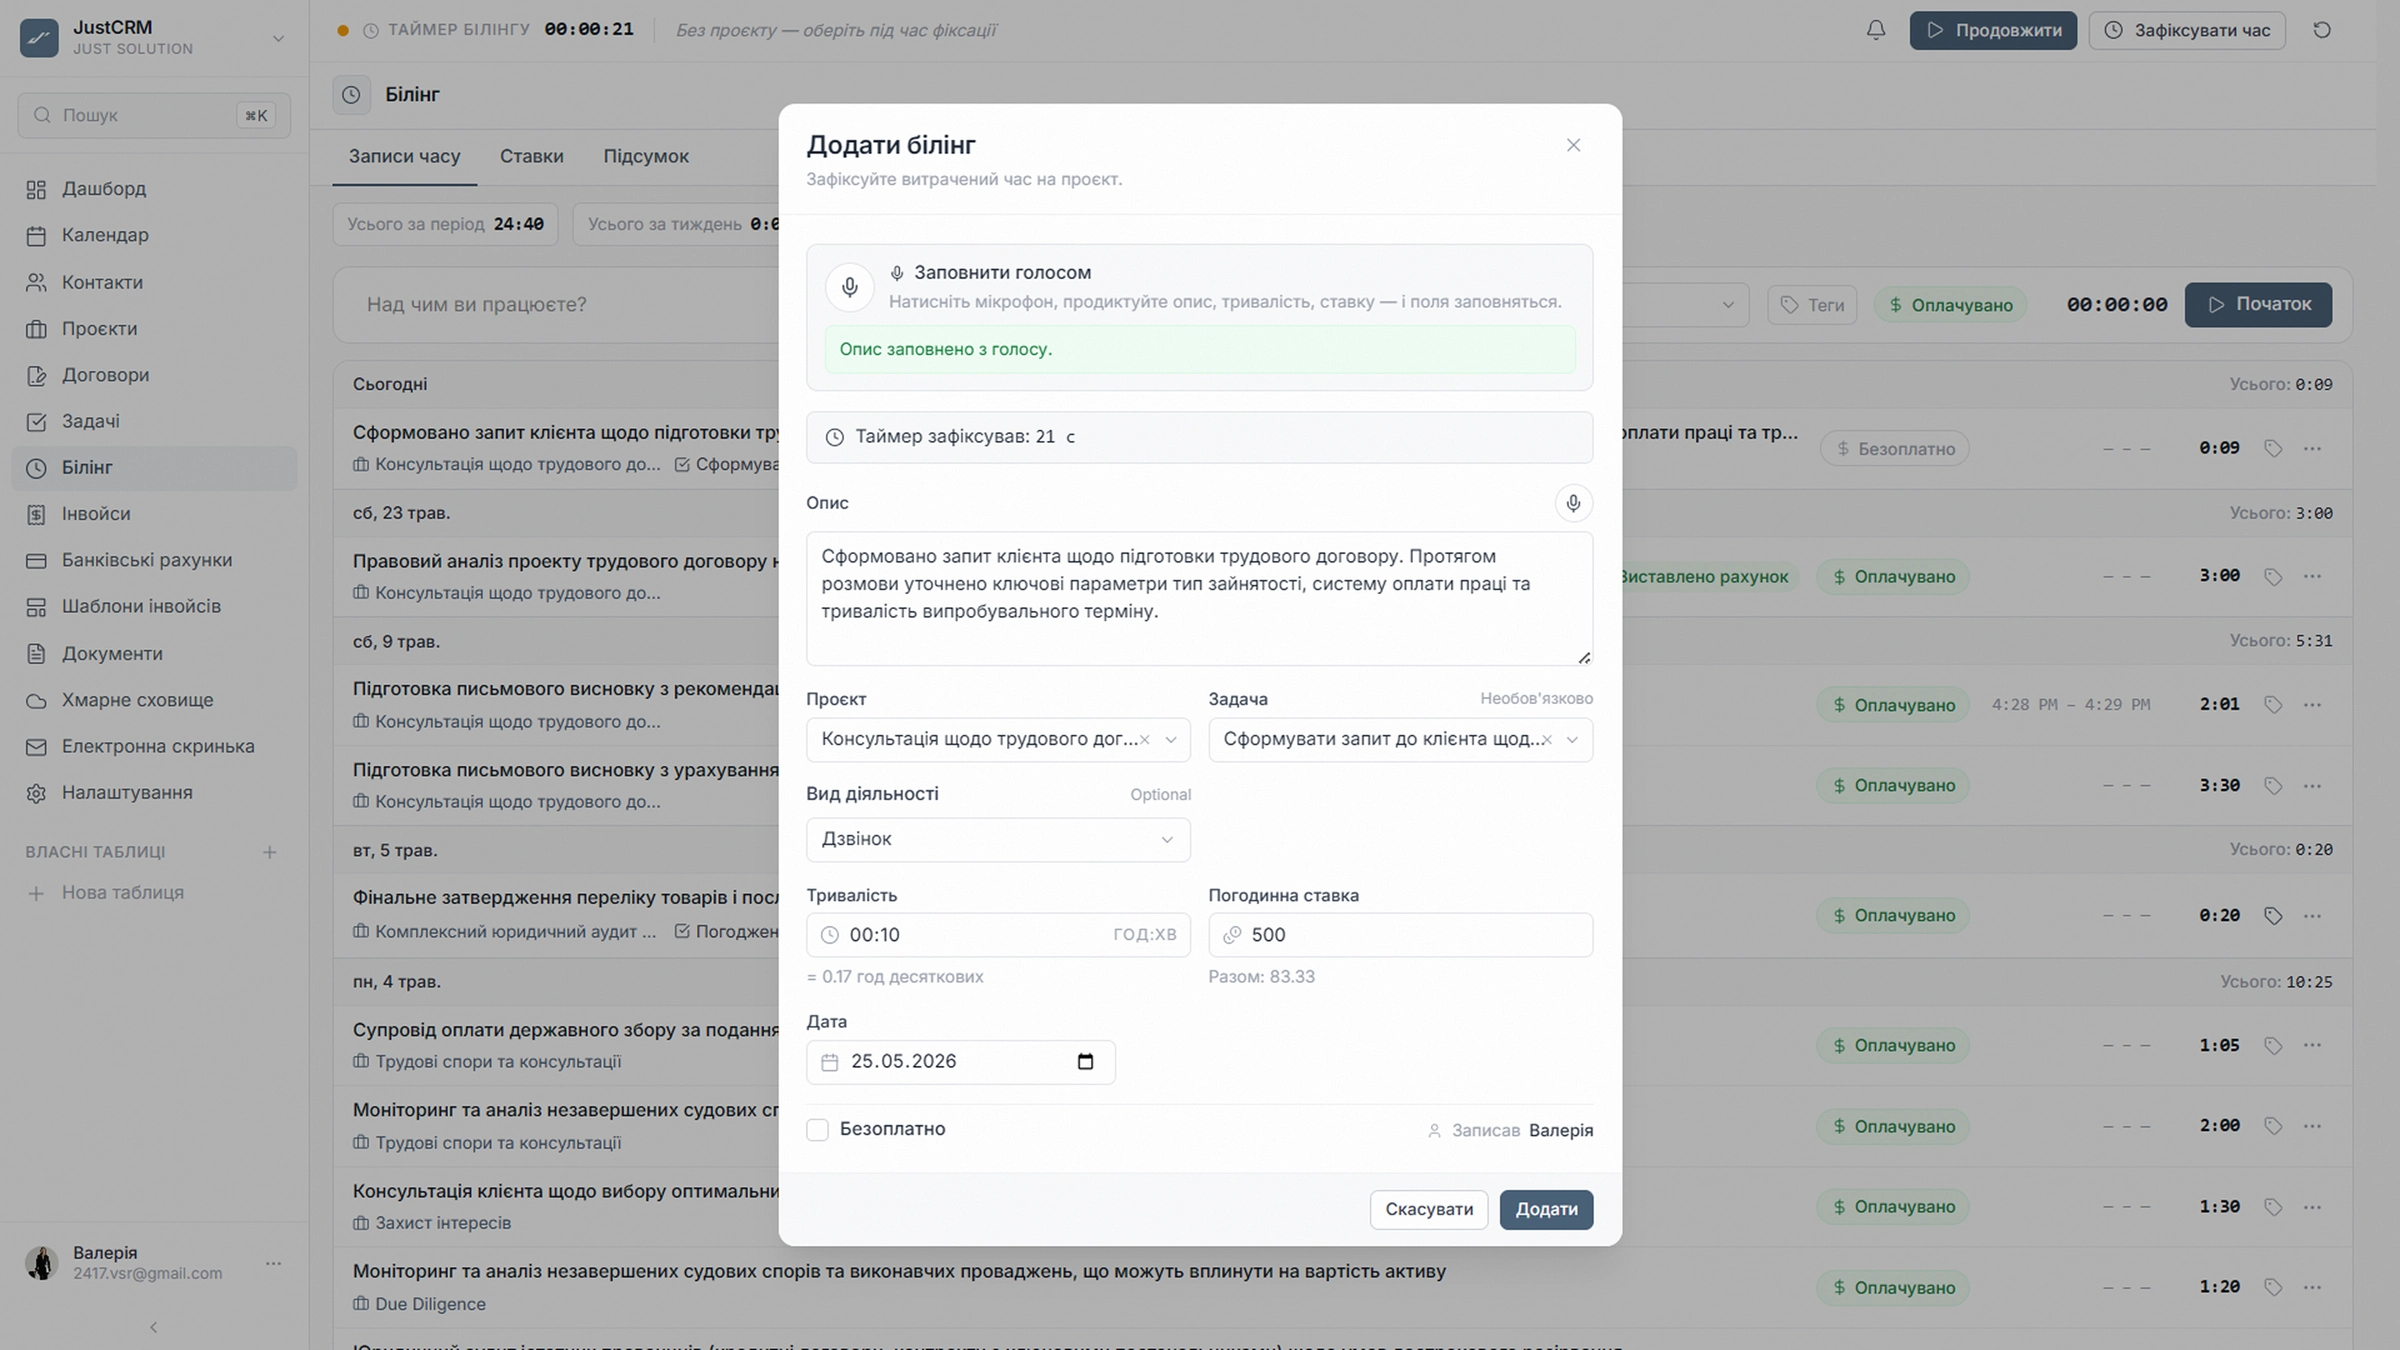Open Шаблони інвойсів in the sidebar
Screen dimensions: 2400x1350
(154, 606)
